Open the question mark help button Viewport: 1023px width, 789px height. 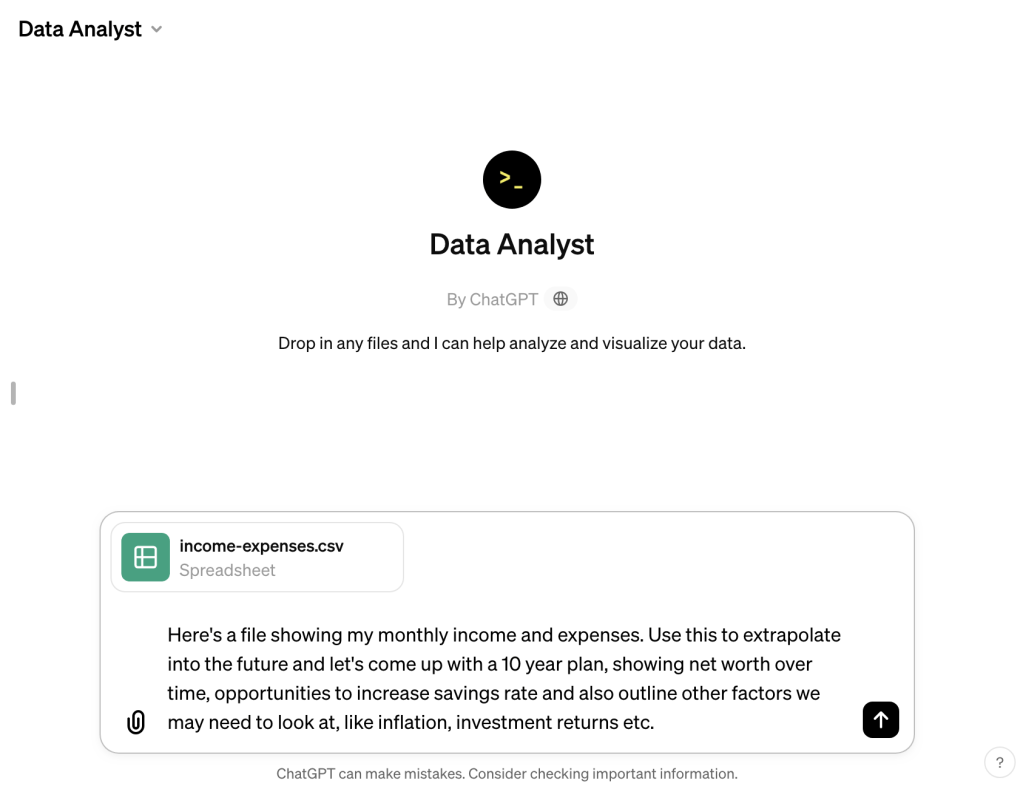click(x=999, y=763)
